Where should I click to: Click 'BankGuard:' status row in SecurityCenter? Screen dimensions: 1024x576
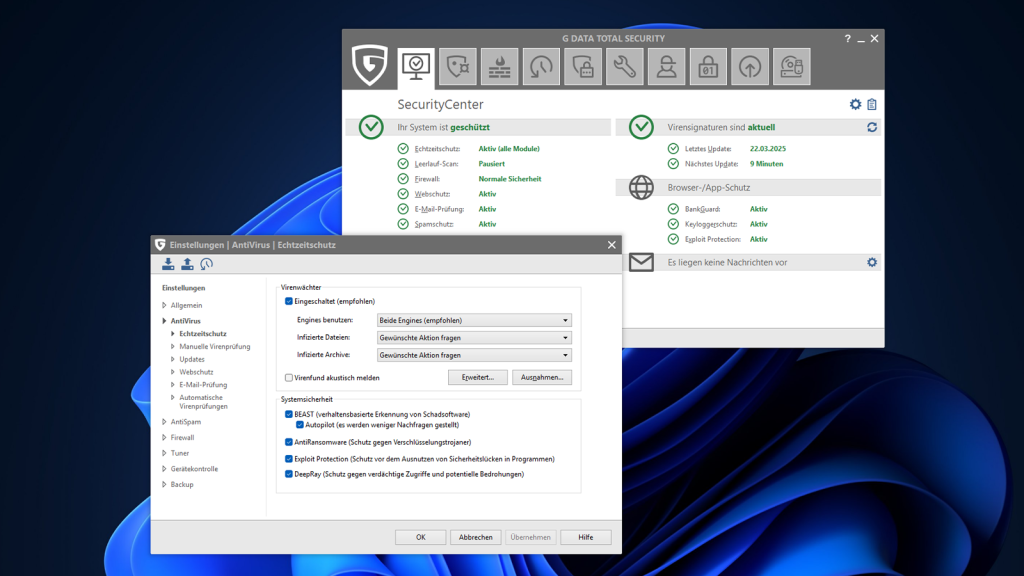(x=718, y=209)
